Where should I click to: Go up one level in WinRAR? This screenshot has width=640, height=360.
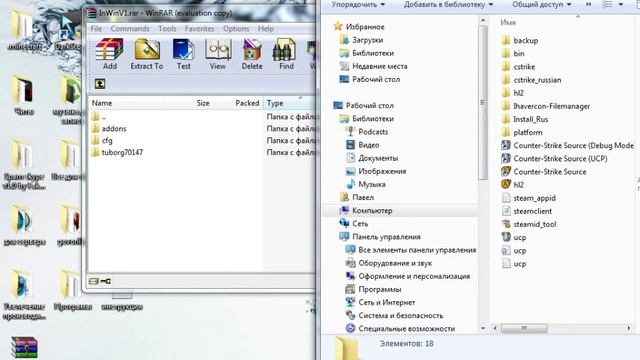pos(100,84)
